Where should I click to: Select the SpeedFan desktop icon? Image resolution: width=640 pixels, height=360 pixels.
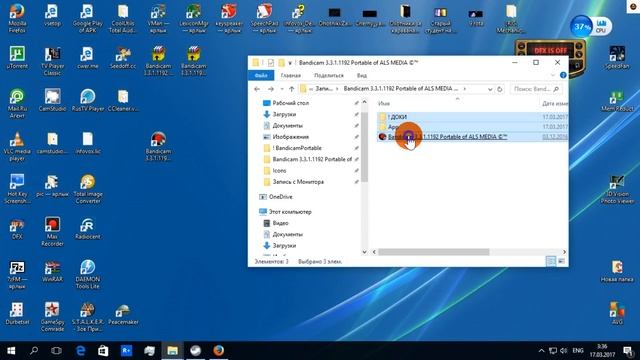pos(617,58)
